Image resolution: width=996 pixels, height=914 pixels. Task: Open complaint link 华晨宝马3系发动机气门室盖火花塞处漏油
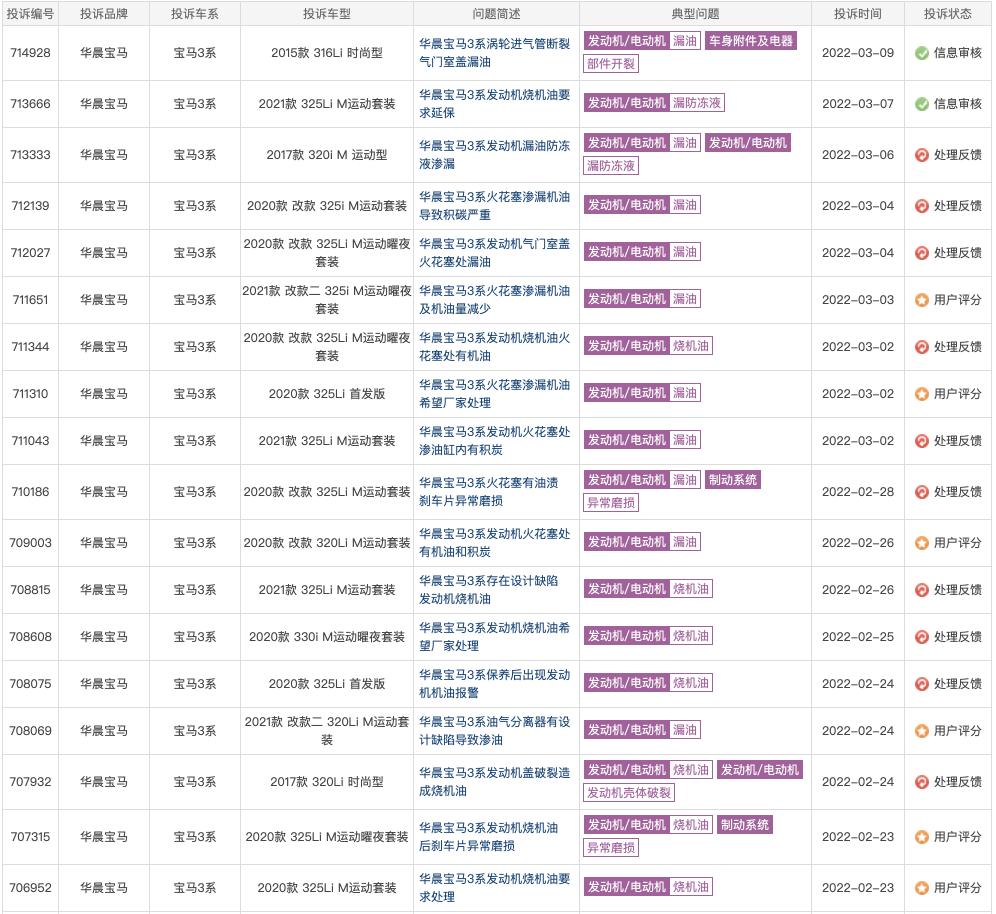[494, 253]
